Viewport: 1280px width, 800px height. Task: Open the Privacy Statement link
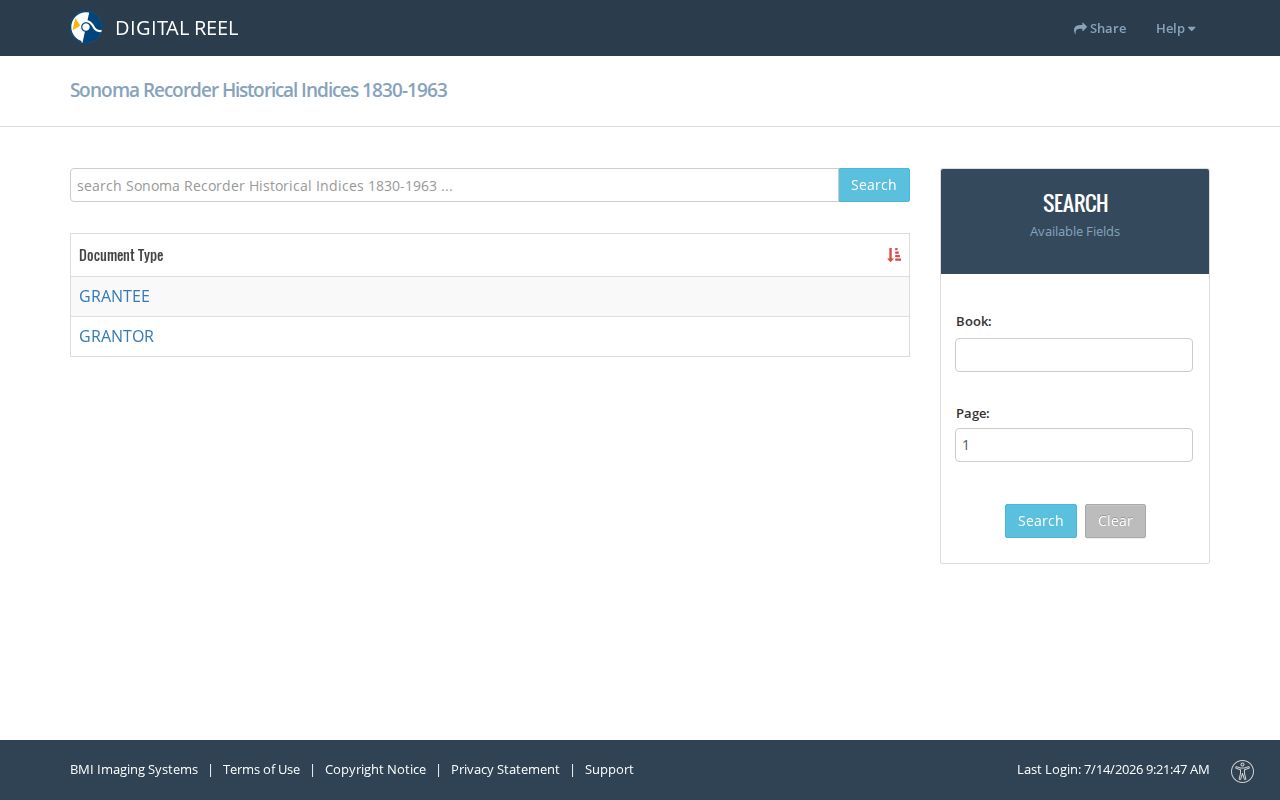pos(505,769)
